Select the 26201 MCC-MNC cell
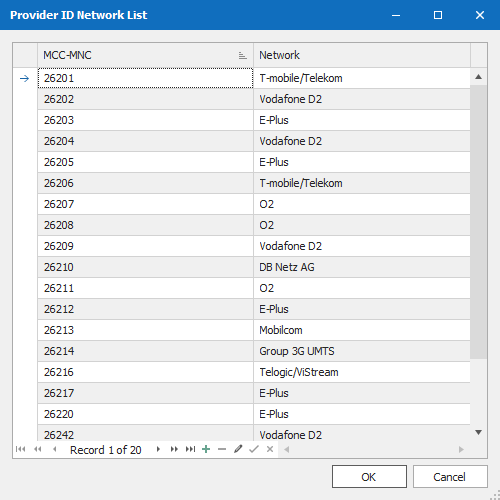The image size is (500, 500). 145,78
